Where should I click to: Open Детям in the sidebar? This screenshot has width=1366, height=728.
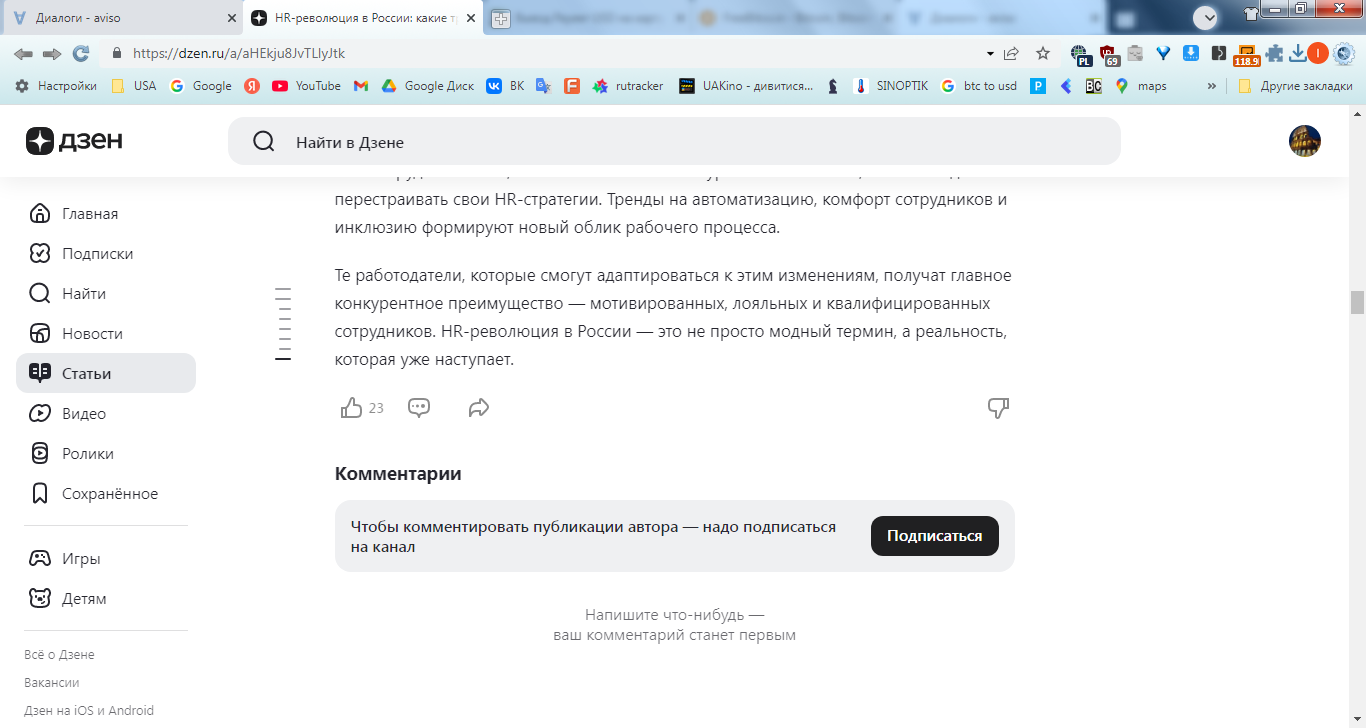pyautogui.click(x=106, y=599)
